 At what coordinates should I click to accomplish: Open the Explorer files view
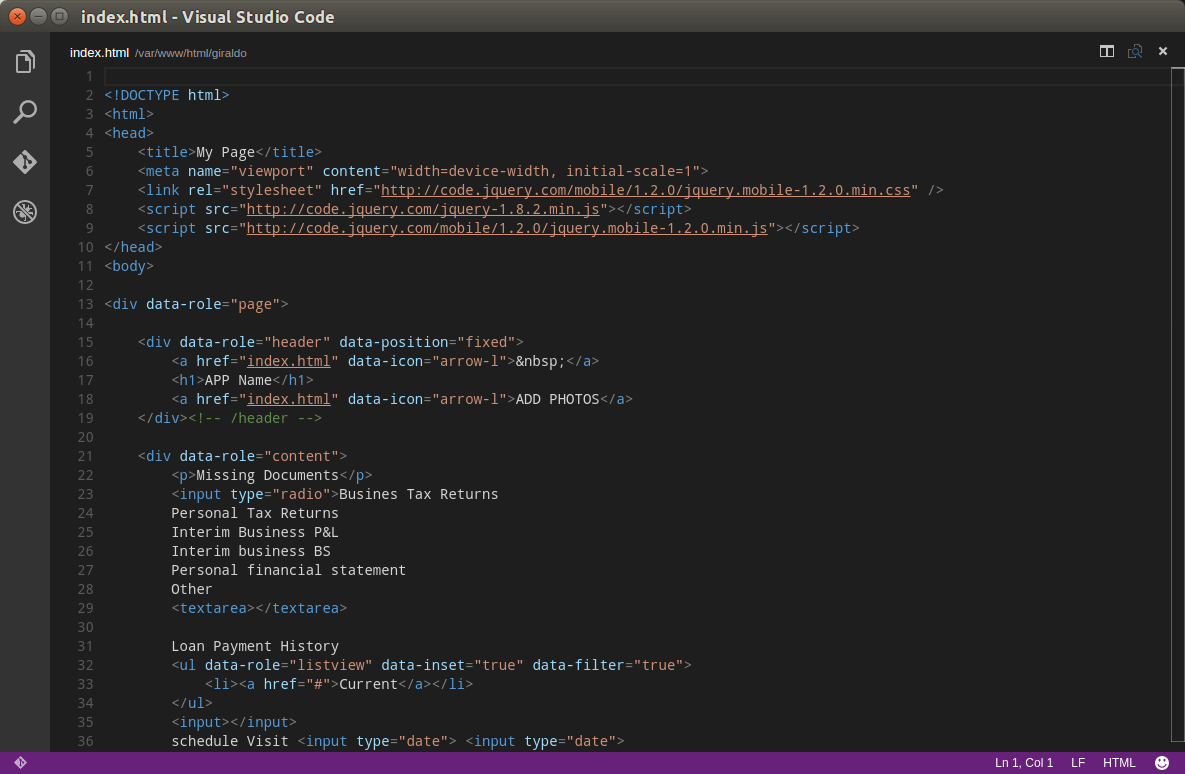click(x=25, y=61)
